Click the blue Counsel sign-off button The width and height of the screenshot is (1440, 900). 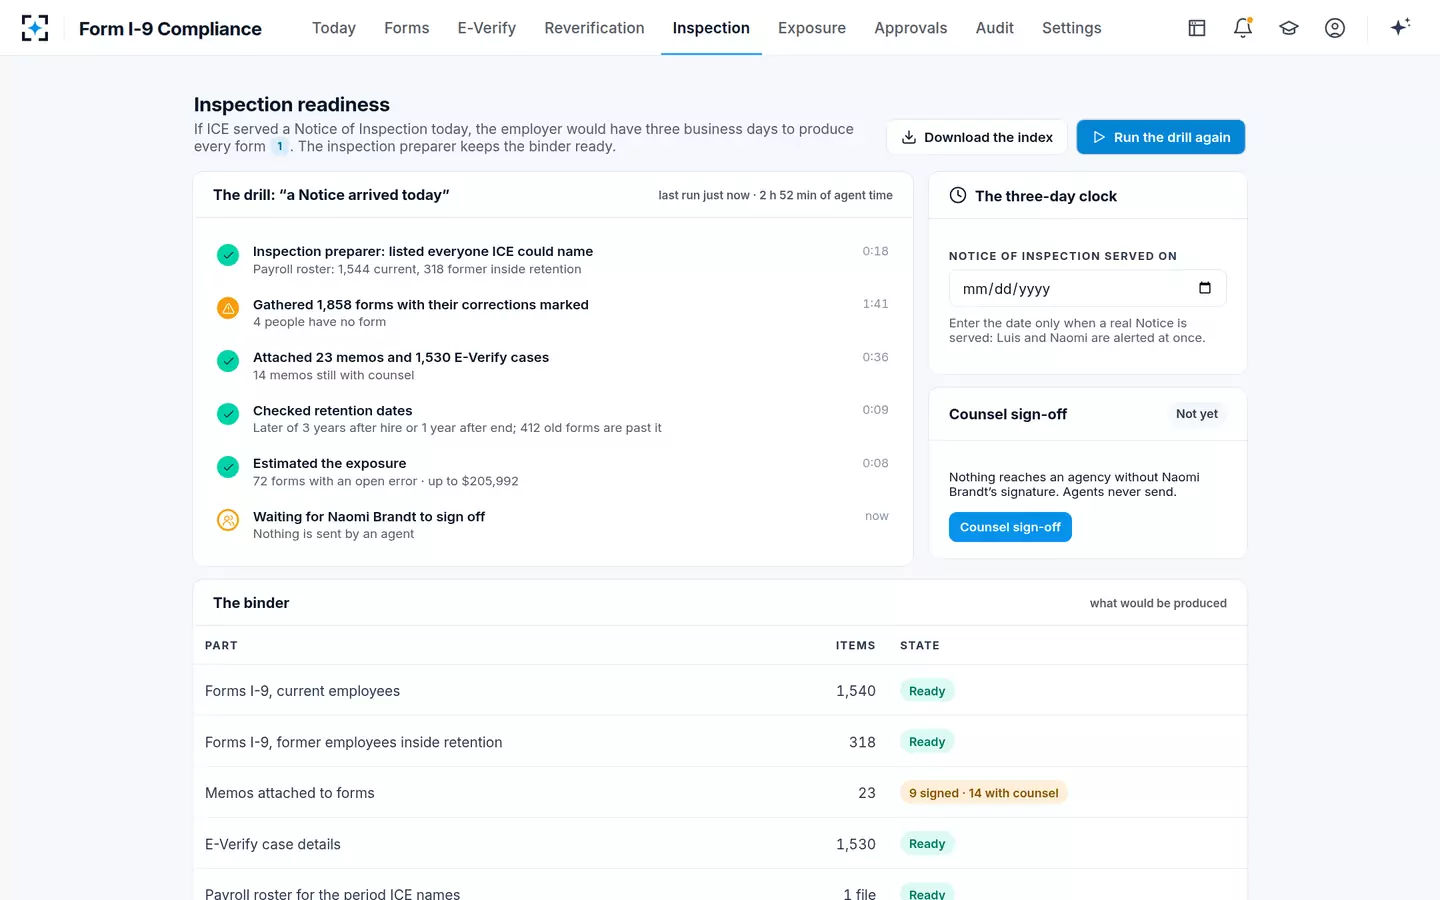point(1010,527)
